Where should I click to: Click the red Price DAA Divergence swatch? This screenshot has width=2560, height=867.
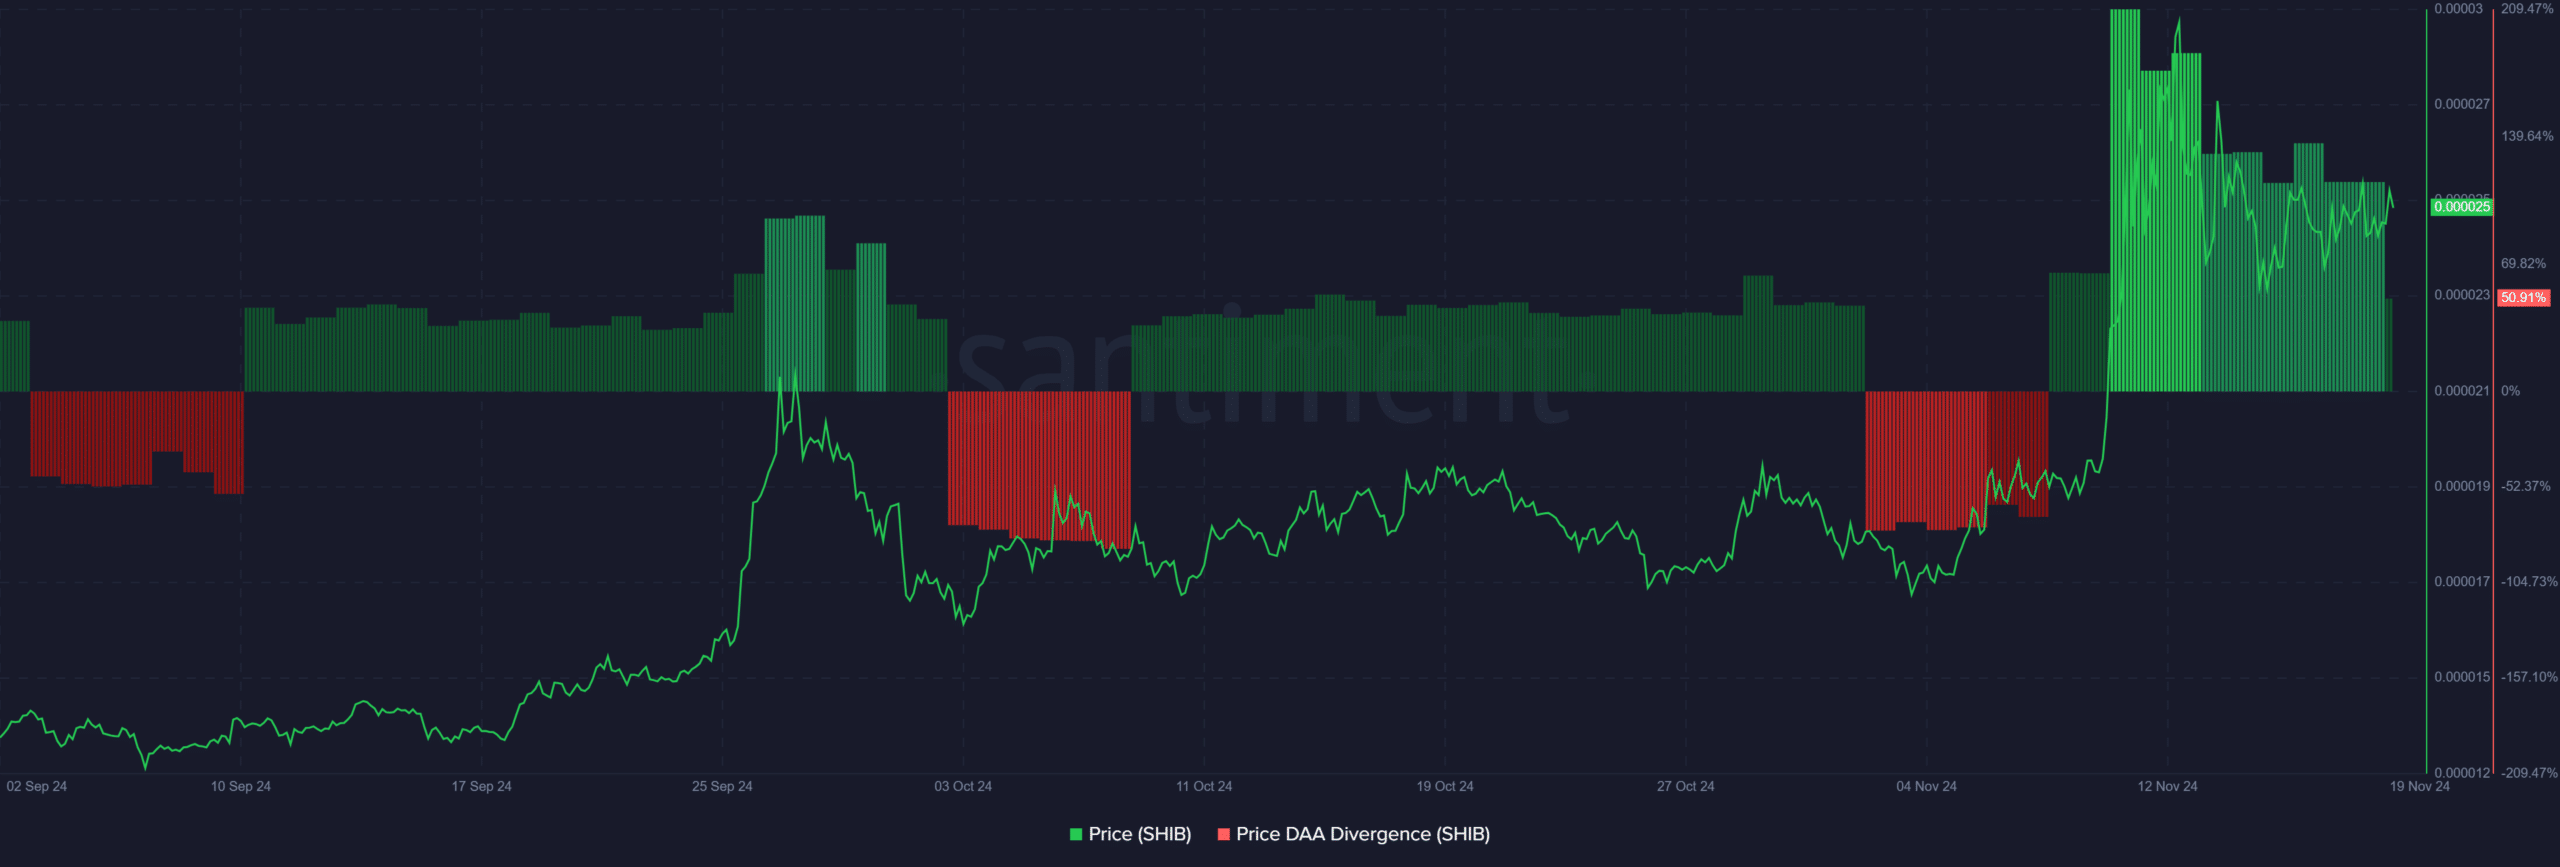coord(1224,834)
